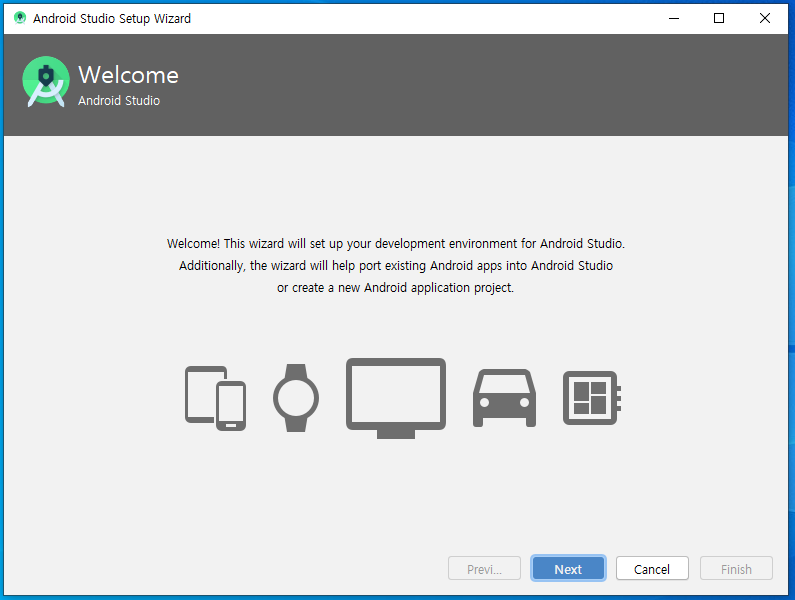This screenshot has height=600, width=795.
Task: Click the Next button
Action: [568, 569]
